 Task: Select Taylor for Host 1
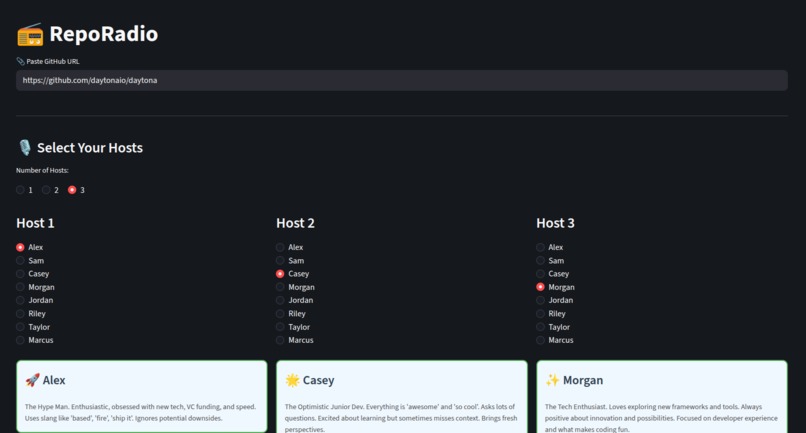pyautogui.click(x=33, y=327)
